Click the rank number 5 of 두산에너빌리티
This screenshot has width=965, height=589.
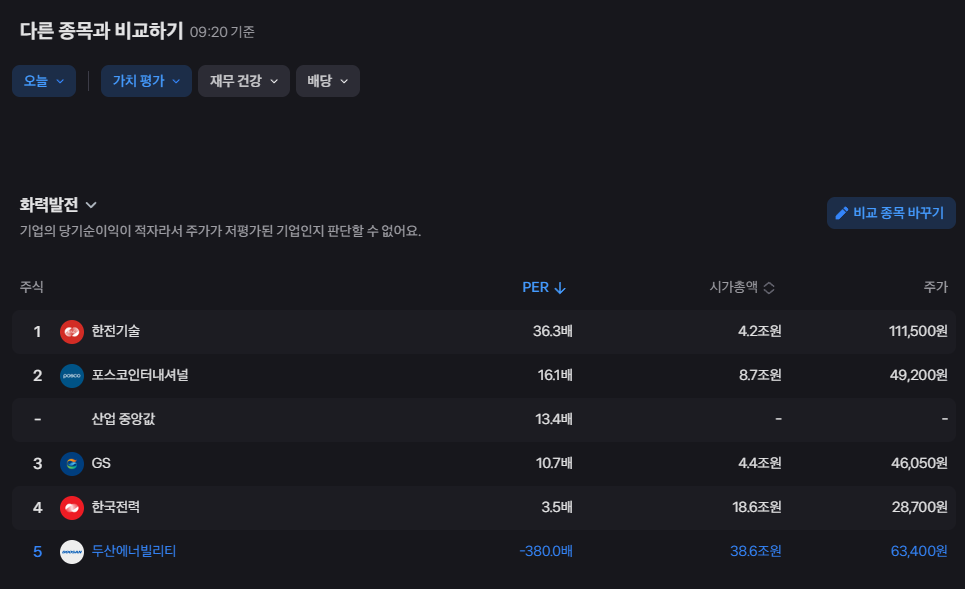click(x=38, y=551)
